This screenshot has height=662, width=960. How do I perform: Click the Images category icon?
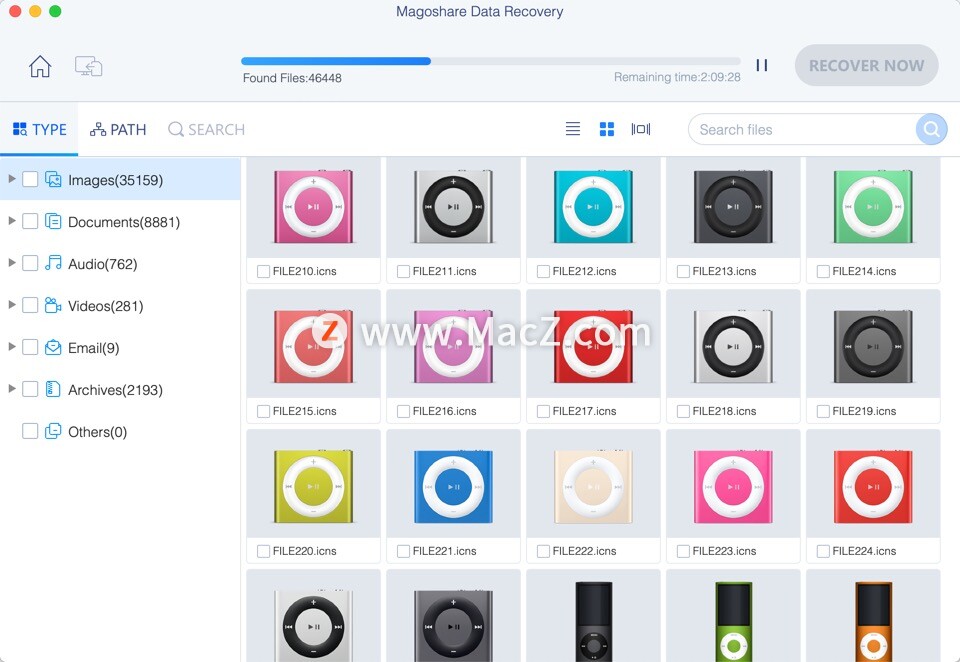[53, 179]
